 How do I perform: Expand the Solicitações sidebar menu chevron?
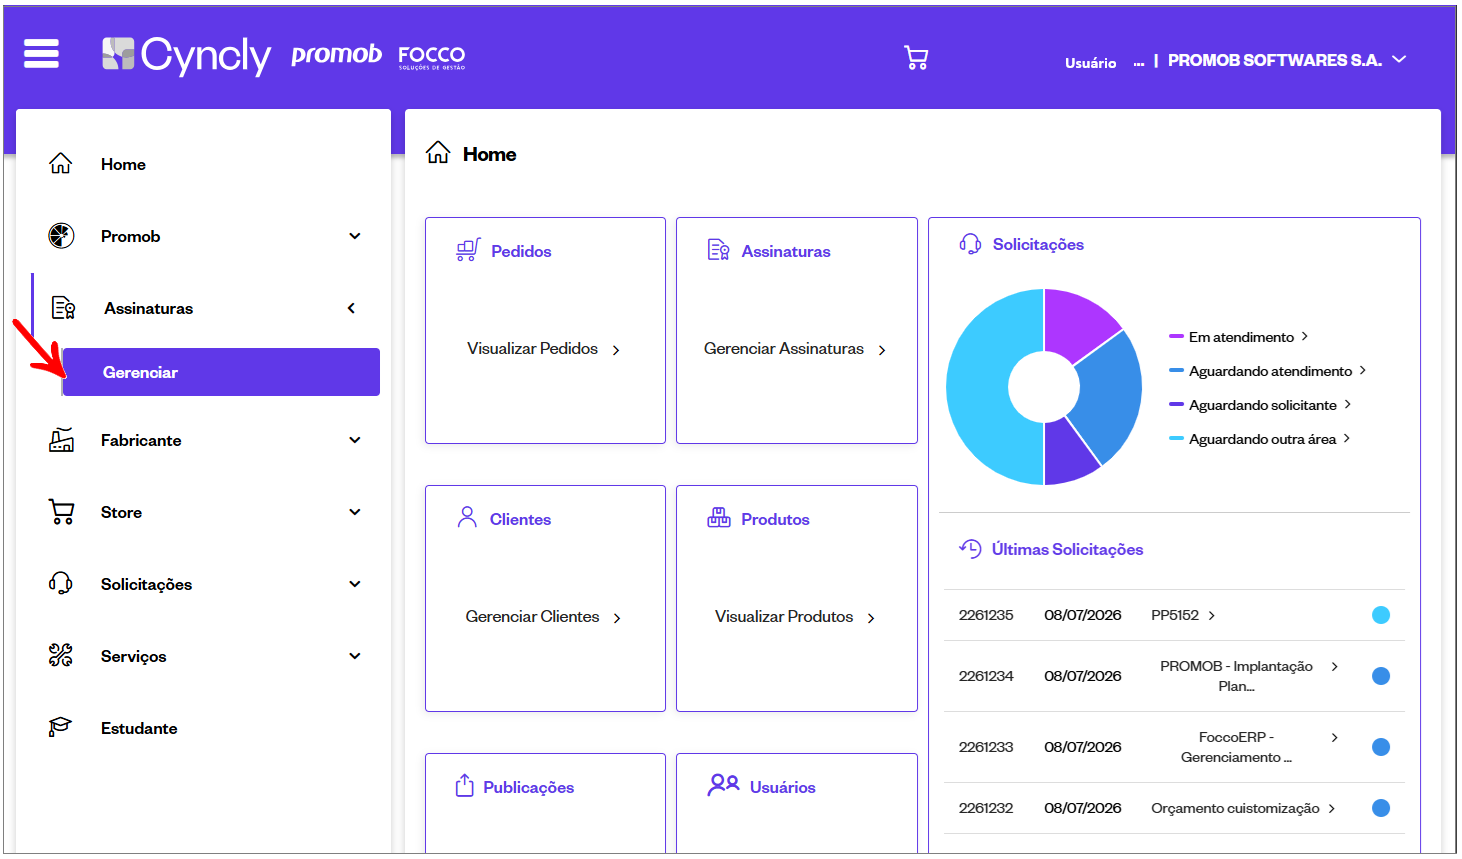tap(355, 584)
